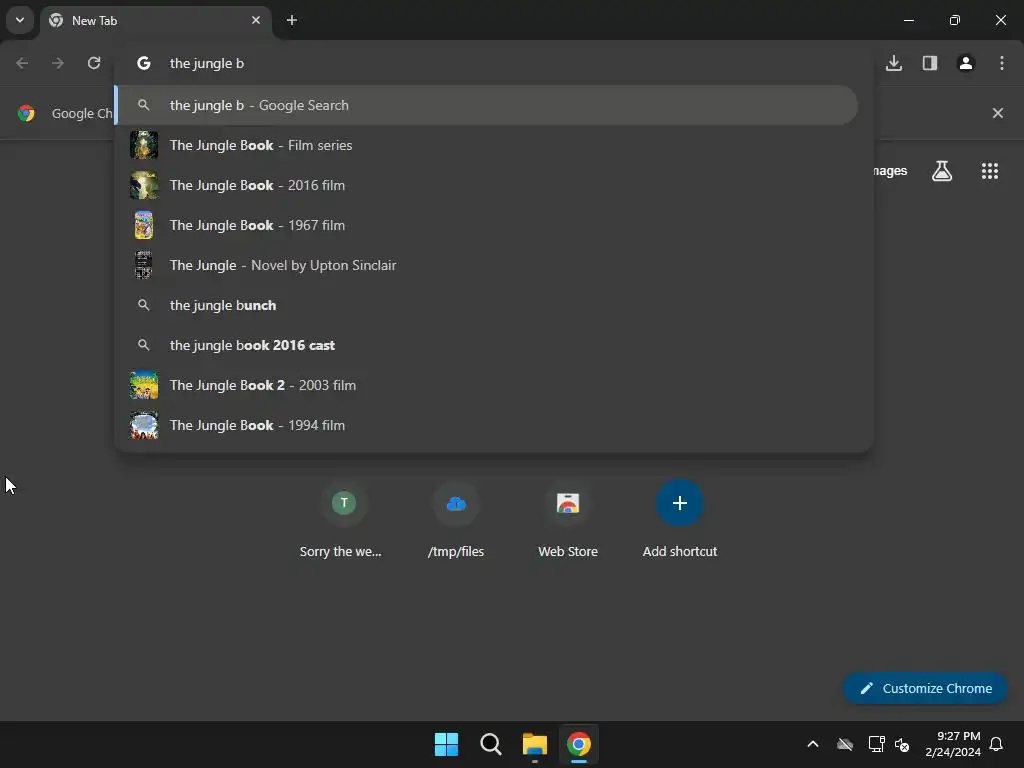The width and height of the screenshot is (1024, 768).
Task: Open the Chrome three-dot menu
Action: tap(1002, 63)
